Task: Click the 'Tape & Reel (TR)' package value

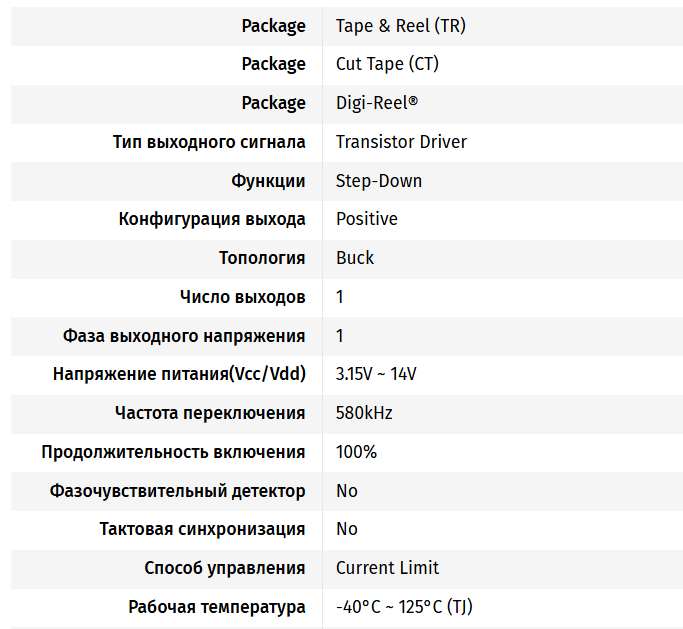Action: point(400,26)
